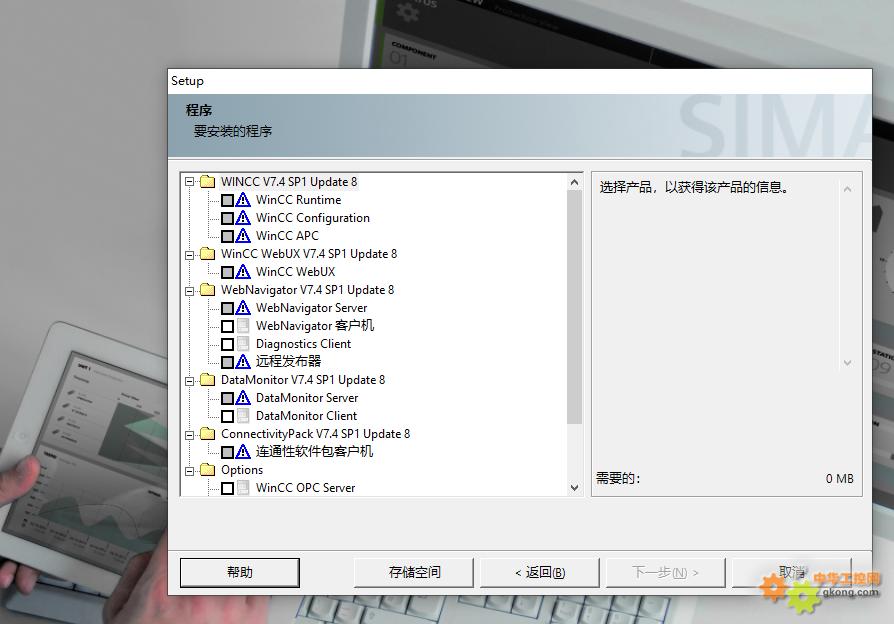Image resolution: width=894 pixels, height=624 pixels.
Task: Go back with 返回(B) button
Action: coord(540,572)
